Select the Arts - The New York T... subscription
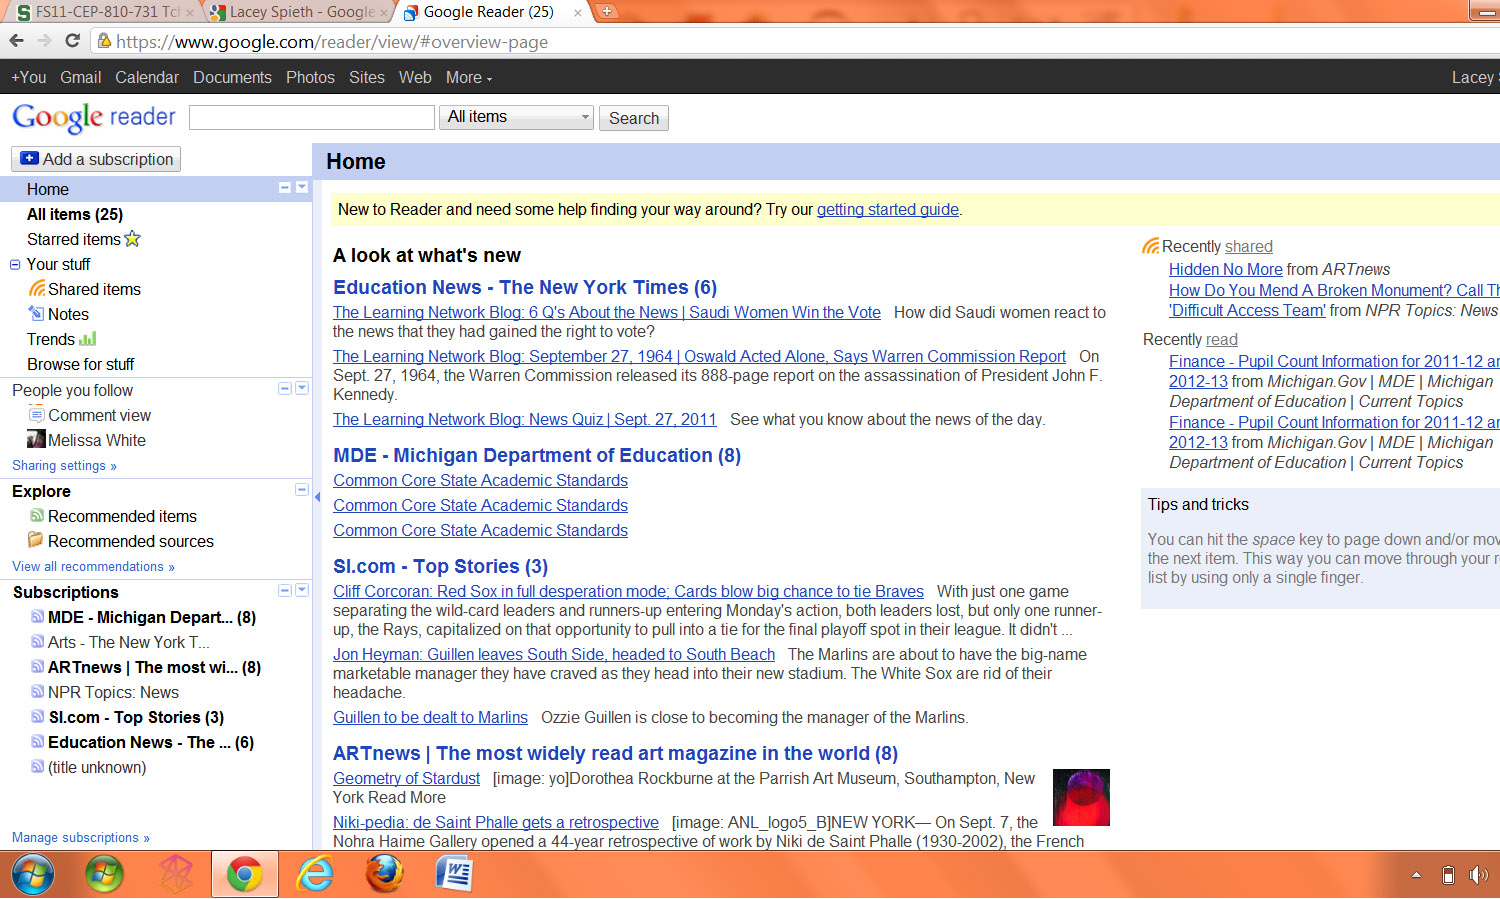 129,642
